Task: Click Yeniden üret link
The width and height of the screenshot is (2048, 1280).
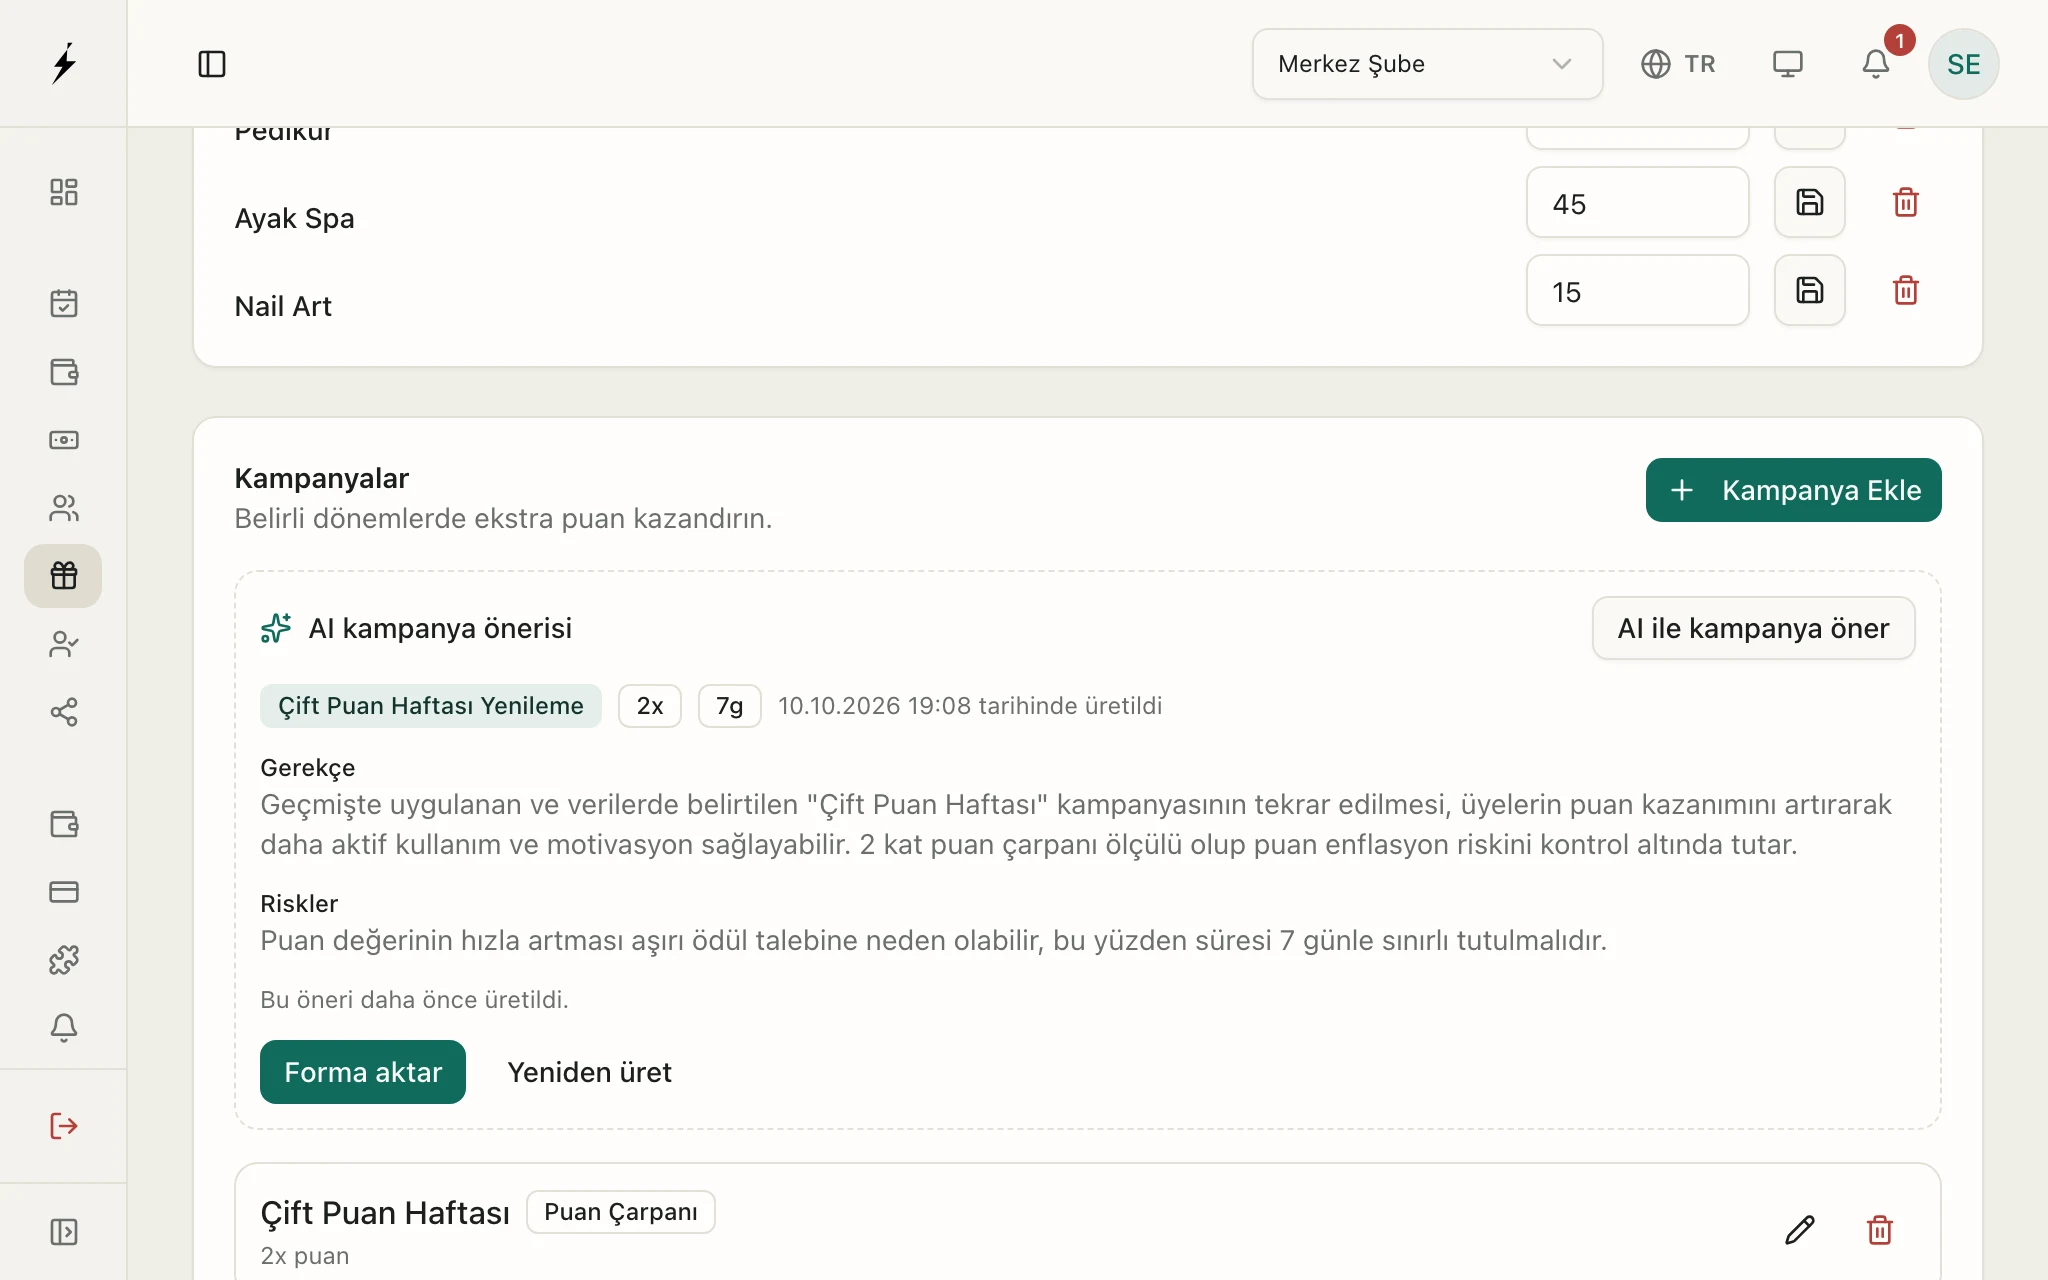Action: pyautogui.click(x=589, y=1072)
